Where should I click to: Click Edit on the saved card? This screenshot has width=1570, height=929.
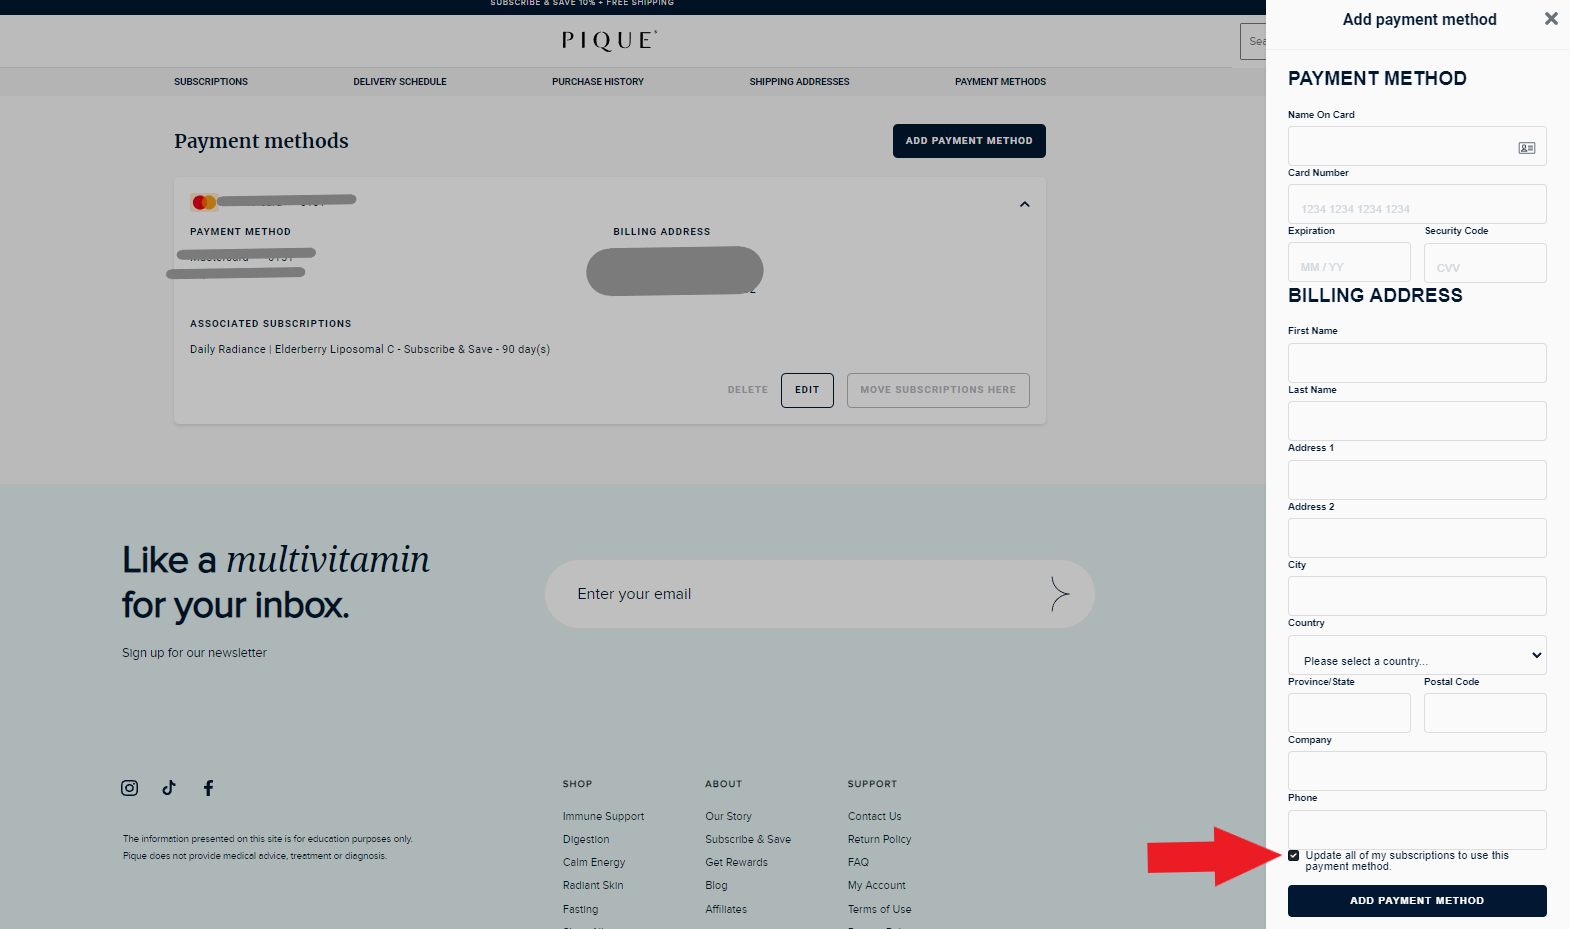coord(807,390)
